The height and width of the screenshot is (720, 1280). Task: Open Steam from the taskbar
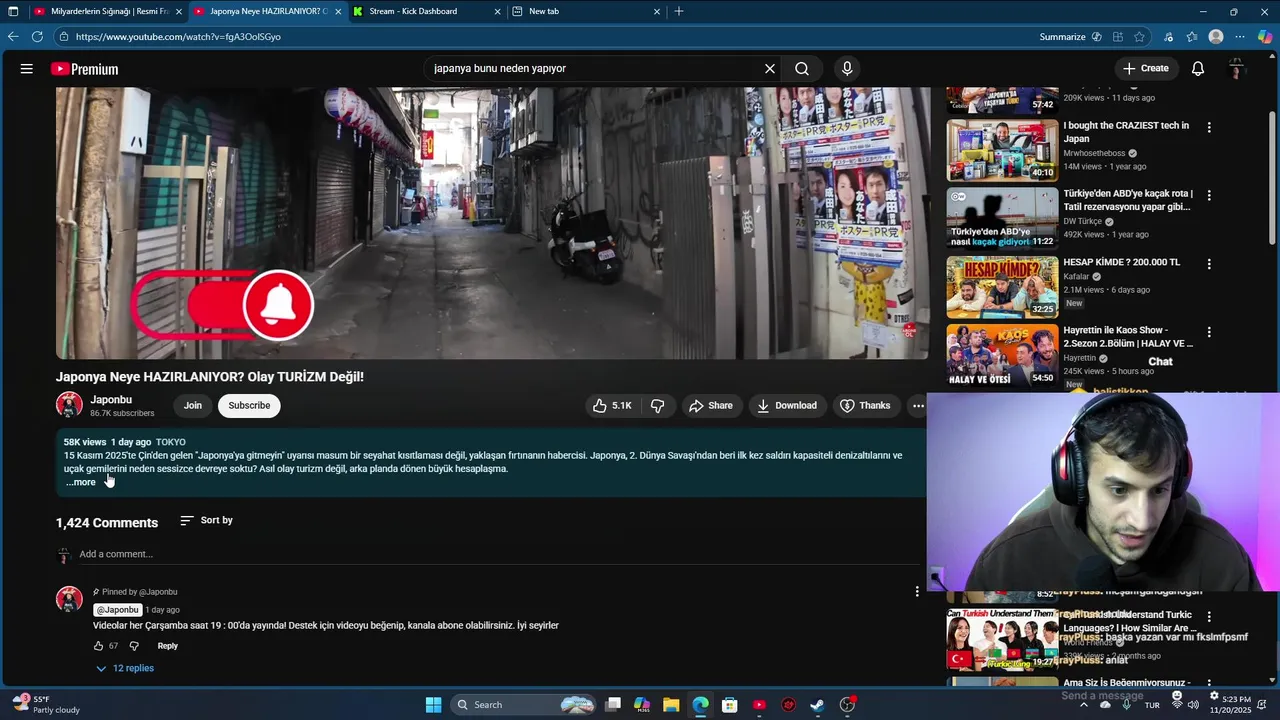pyautogui.click(x=817, y=705)
